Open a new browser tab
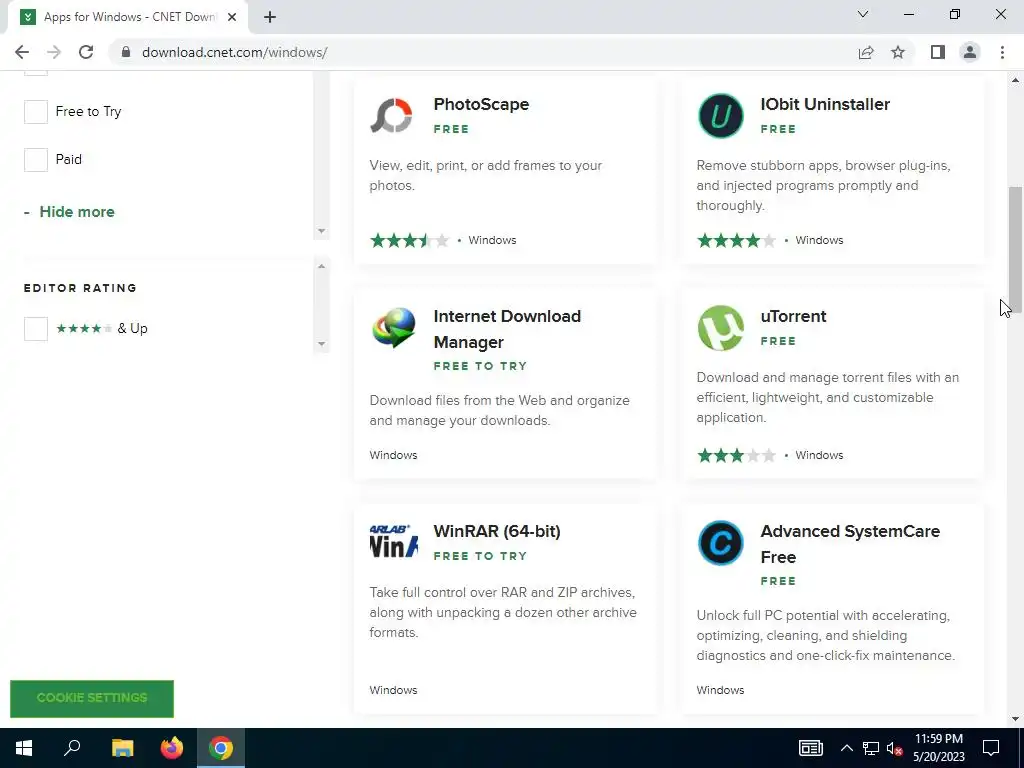The height and width of the screenshot is (768, 1024). [270, 17]
